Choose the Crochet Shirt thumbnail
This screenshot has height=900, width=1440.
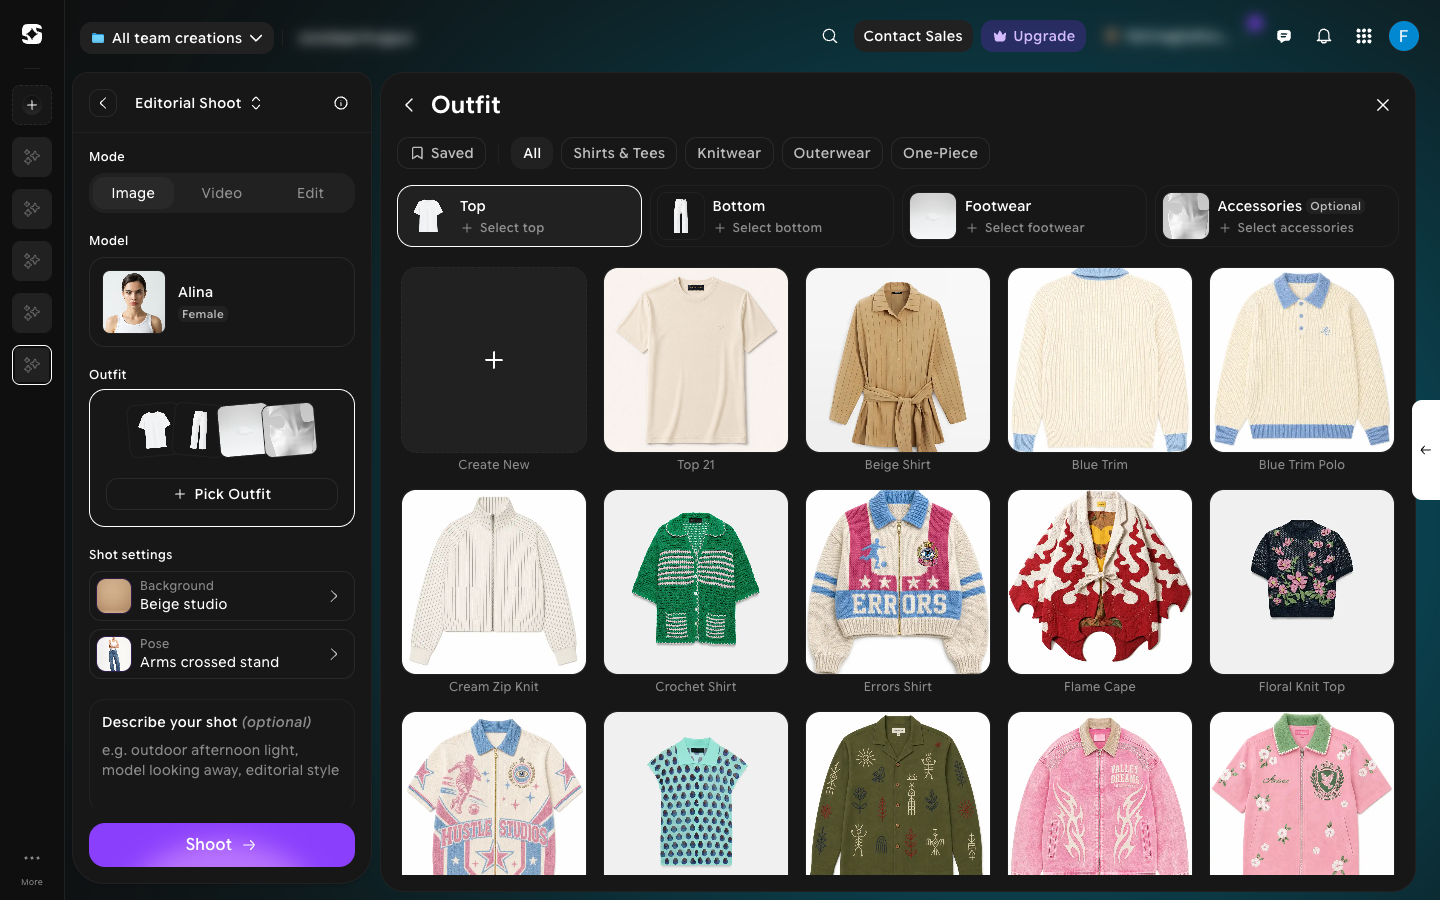[x=696, y=582]
